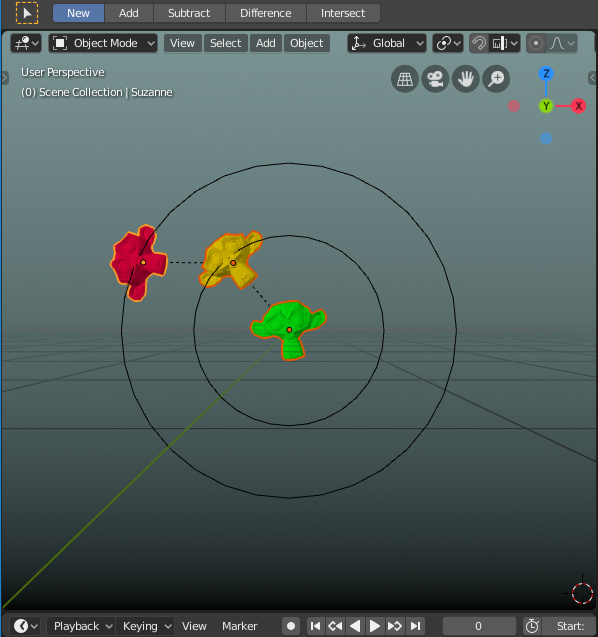
Task: Toggle proportional editing
Action: click(x=535, y=43)
